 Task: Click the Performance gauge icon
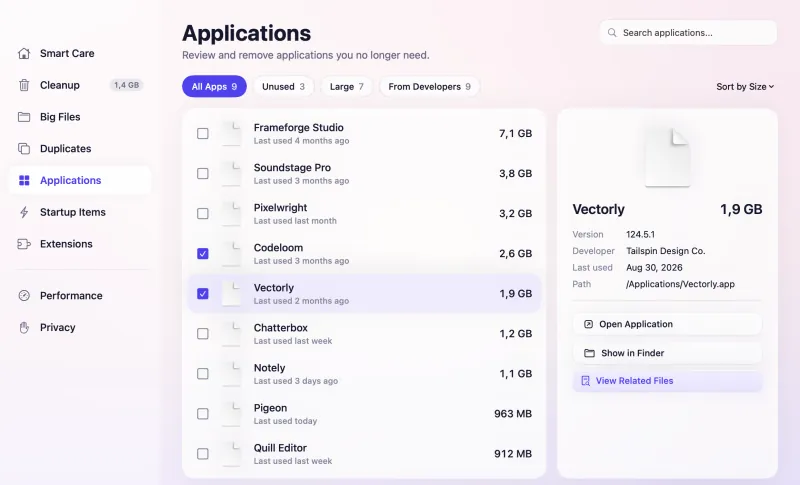click(x=24, y=296)
